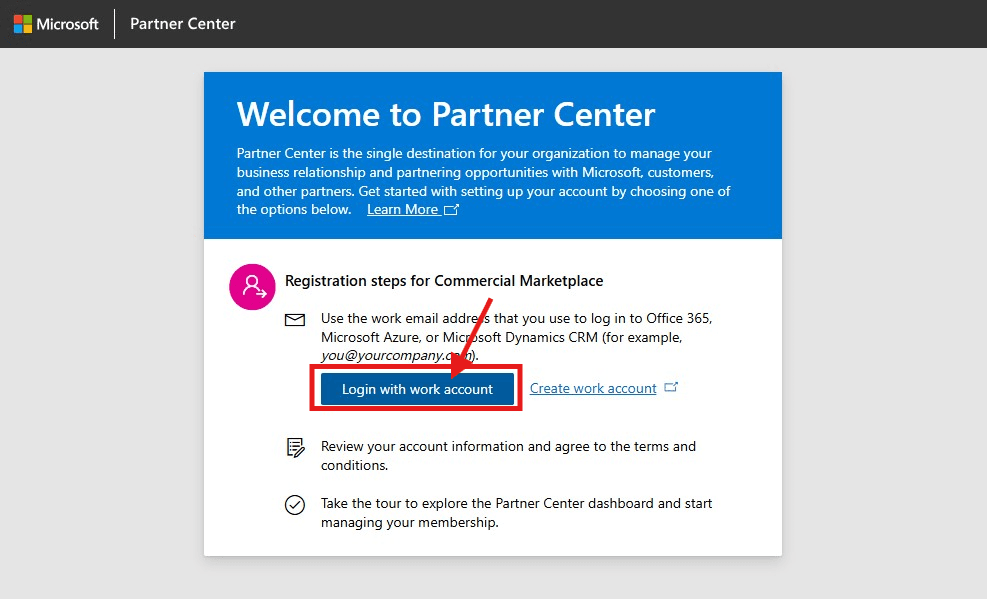The width and height of the screenshot is (987, 599).
Task: Click the Microsoft wordmark in the header
Action: [x=68, y=23]
